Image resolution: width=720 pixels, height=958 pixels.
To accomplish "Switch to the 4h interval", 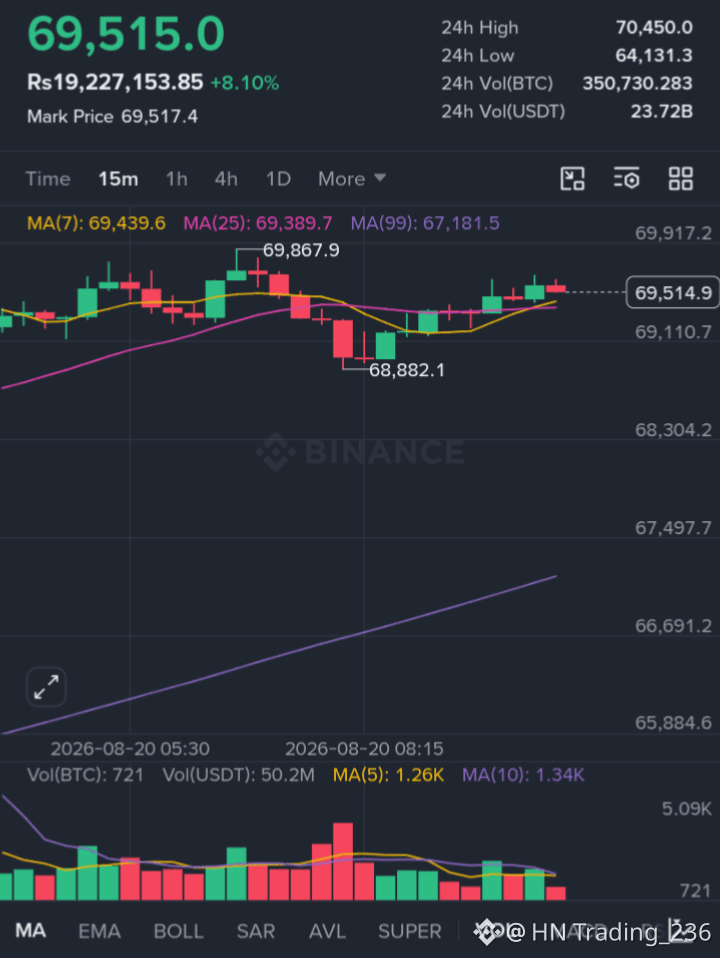I will click(x=226, y=179).
